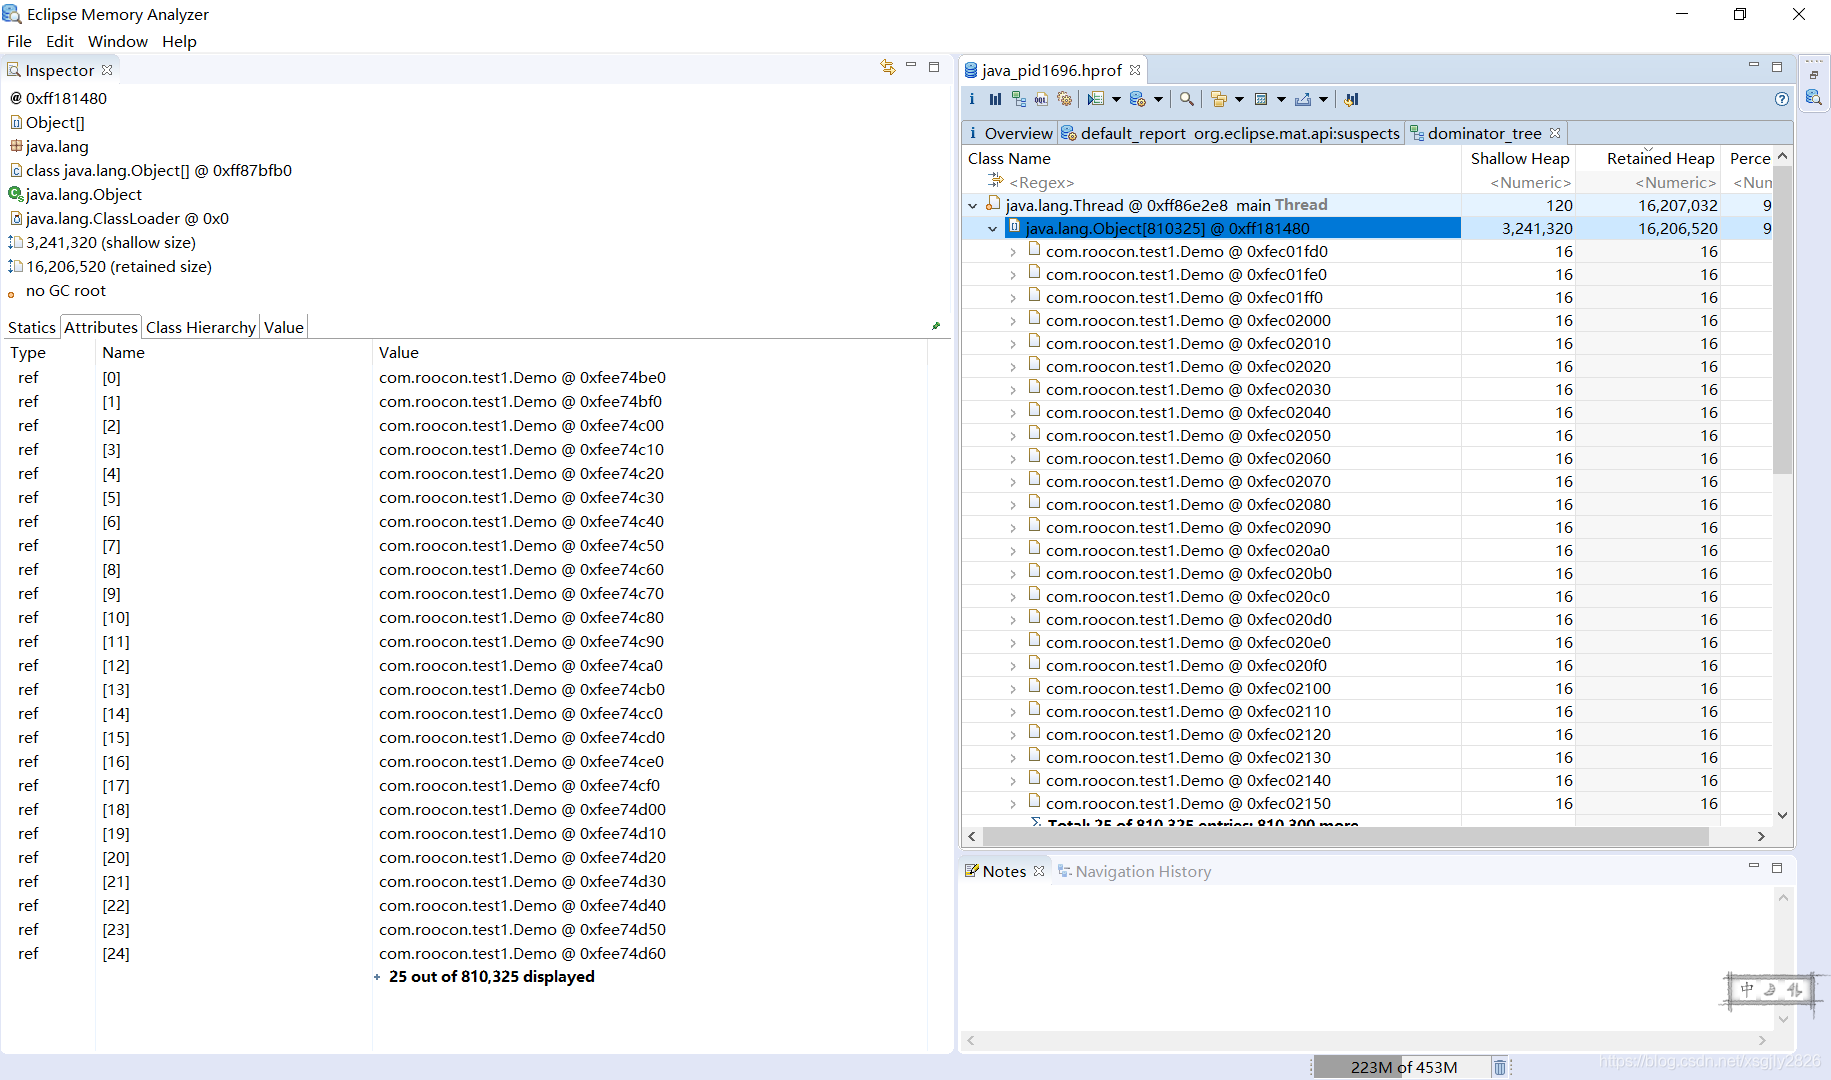Expand Demo @ 0xfec01fd0 row
Screen dimensions: 1831x1080
(1013, 252)
